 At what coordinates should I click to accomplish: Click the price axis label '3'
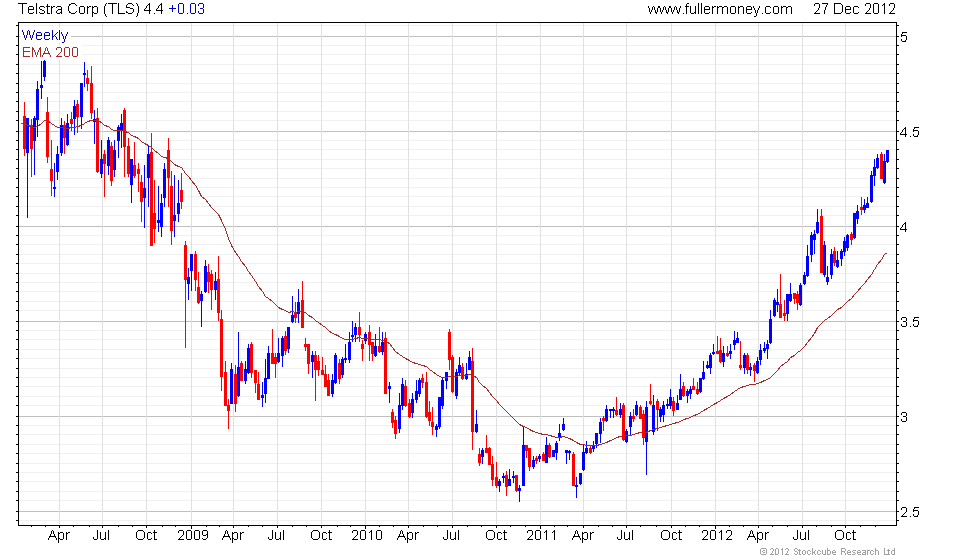click(x=904, y=417)
